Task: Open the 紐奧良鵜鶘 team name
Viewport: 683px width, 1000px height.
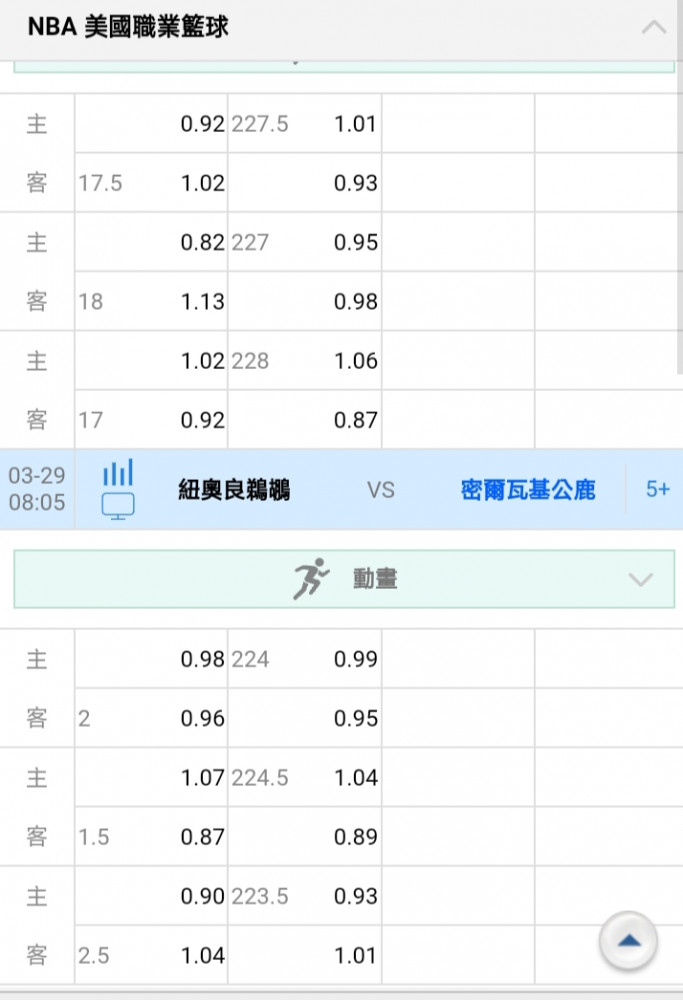Action: [234, 490]
